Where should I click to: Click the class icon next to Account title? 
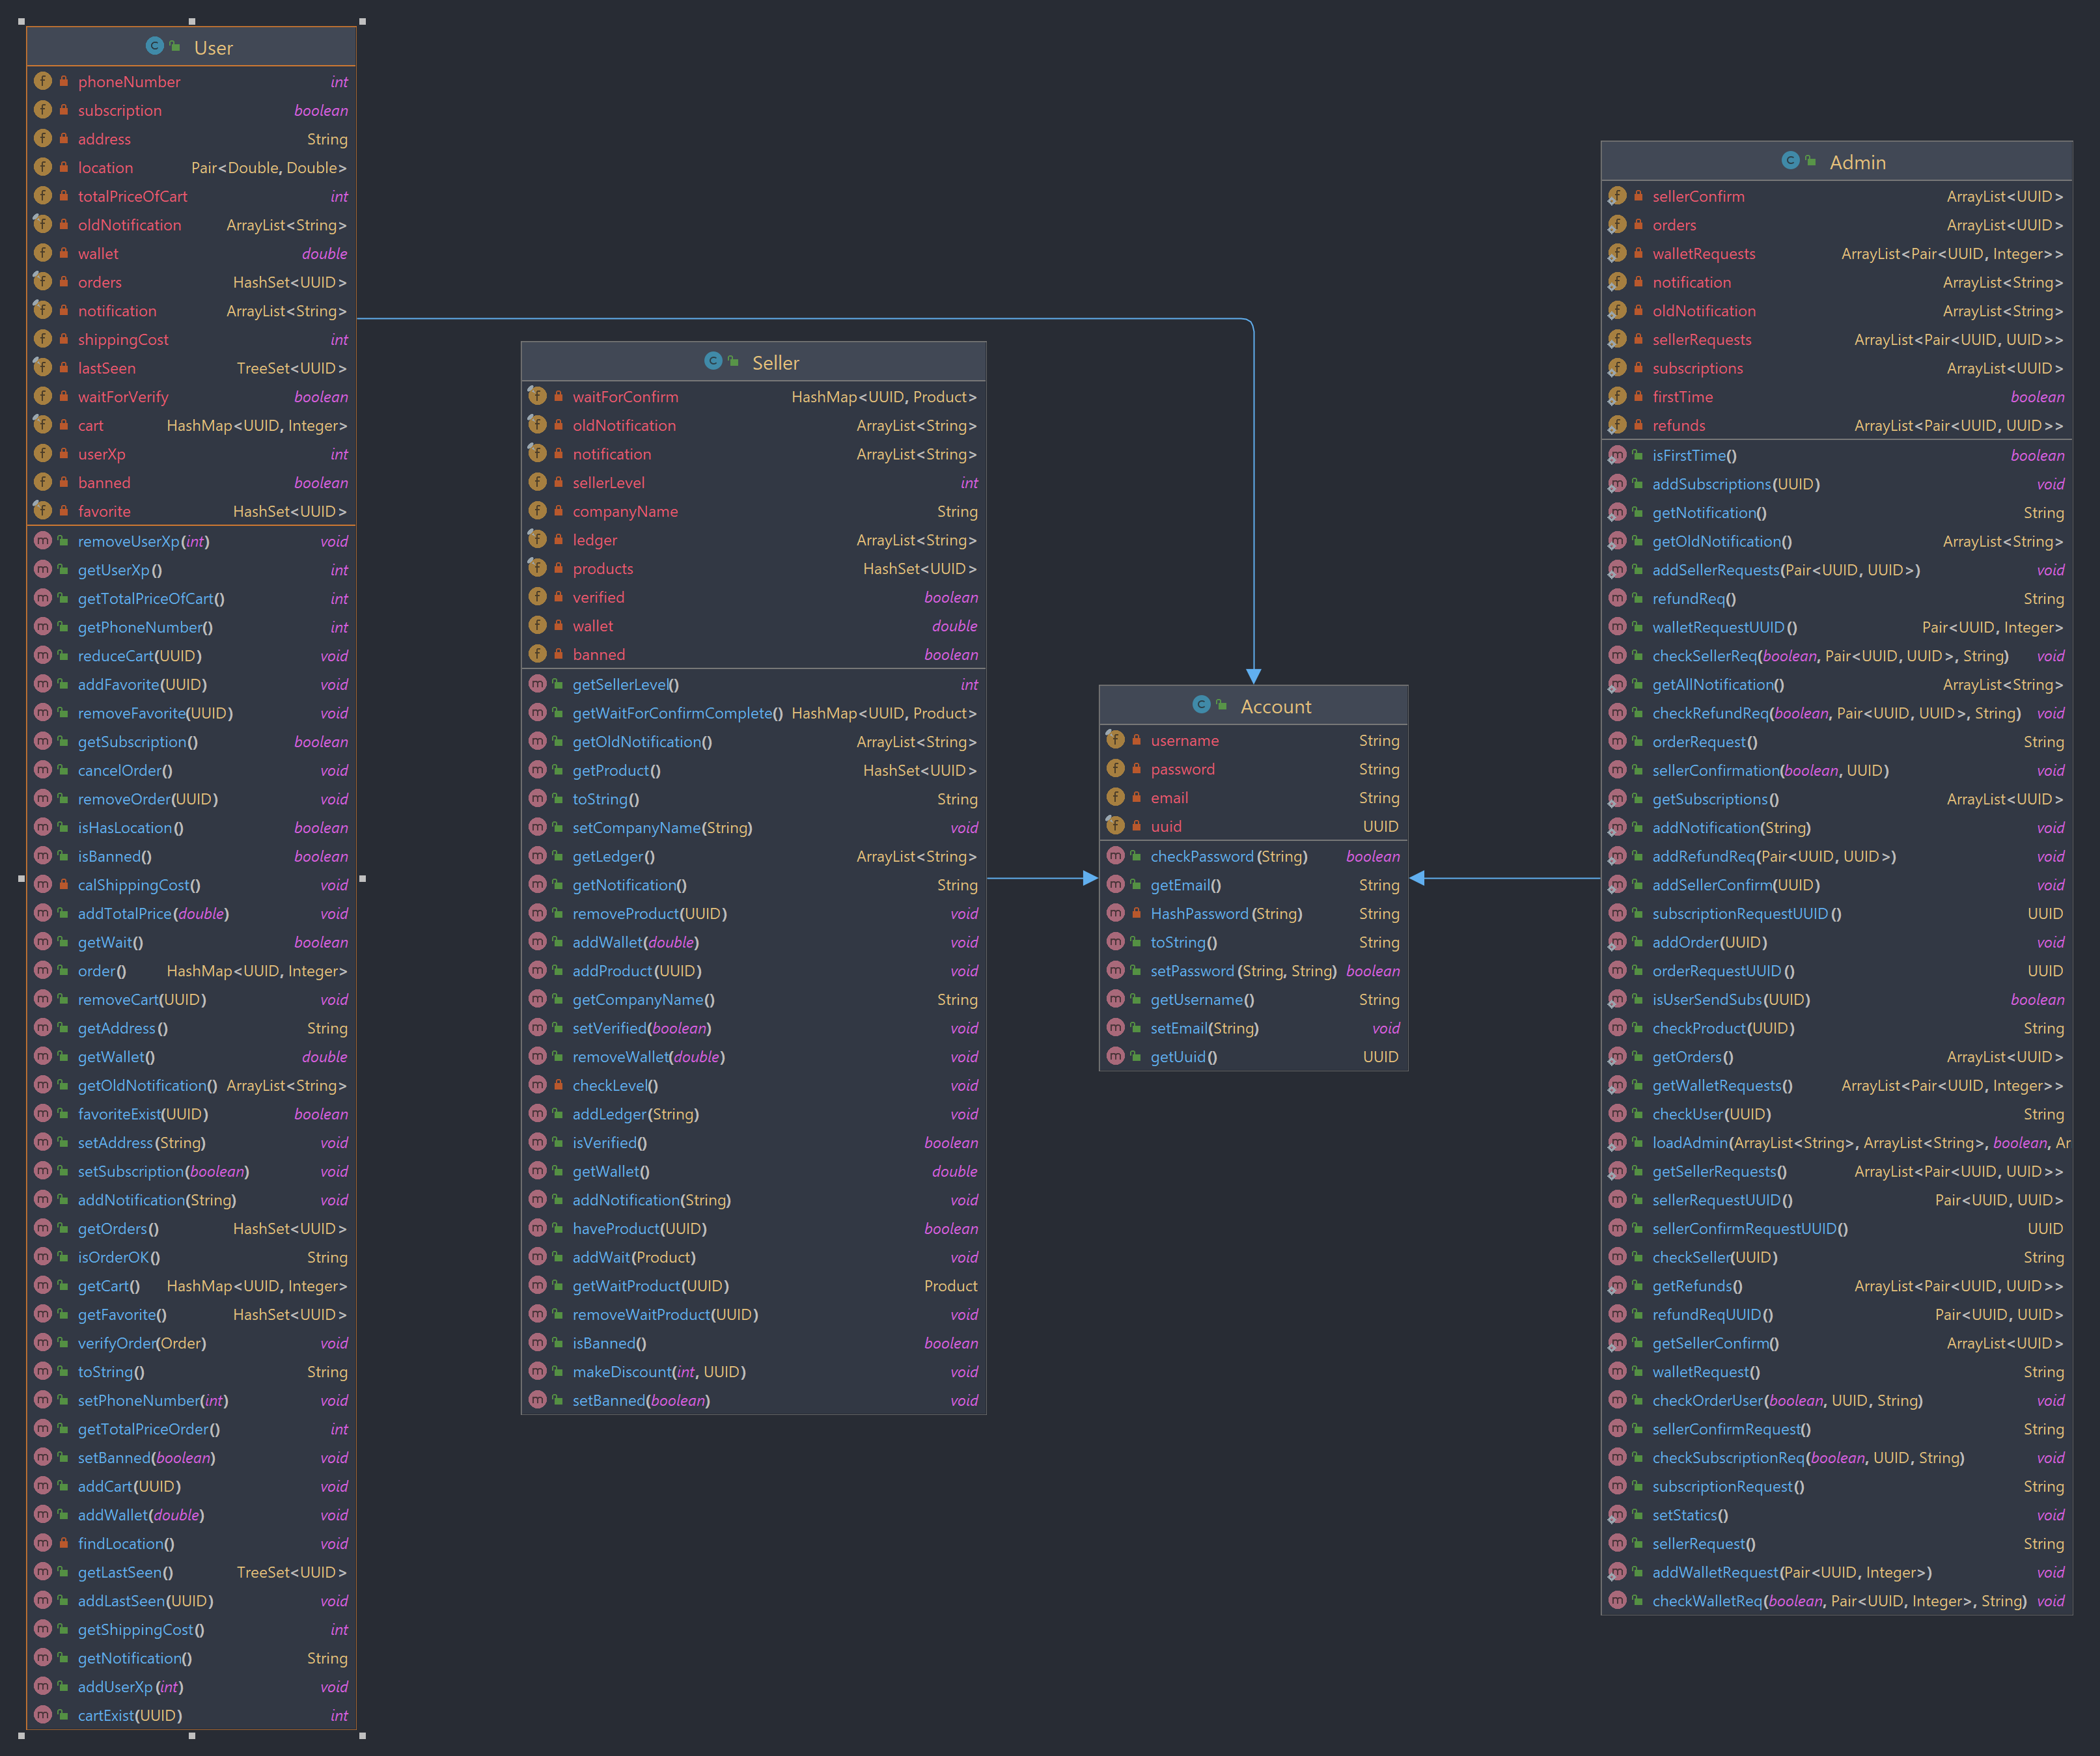click(1201, 705)
